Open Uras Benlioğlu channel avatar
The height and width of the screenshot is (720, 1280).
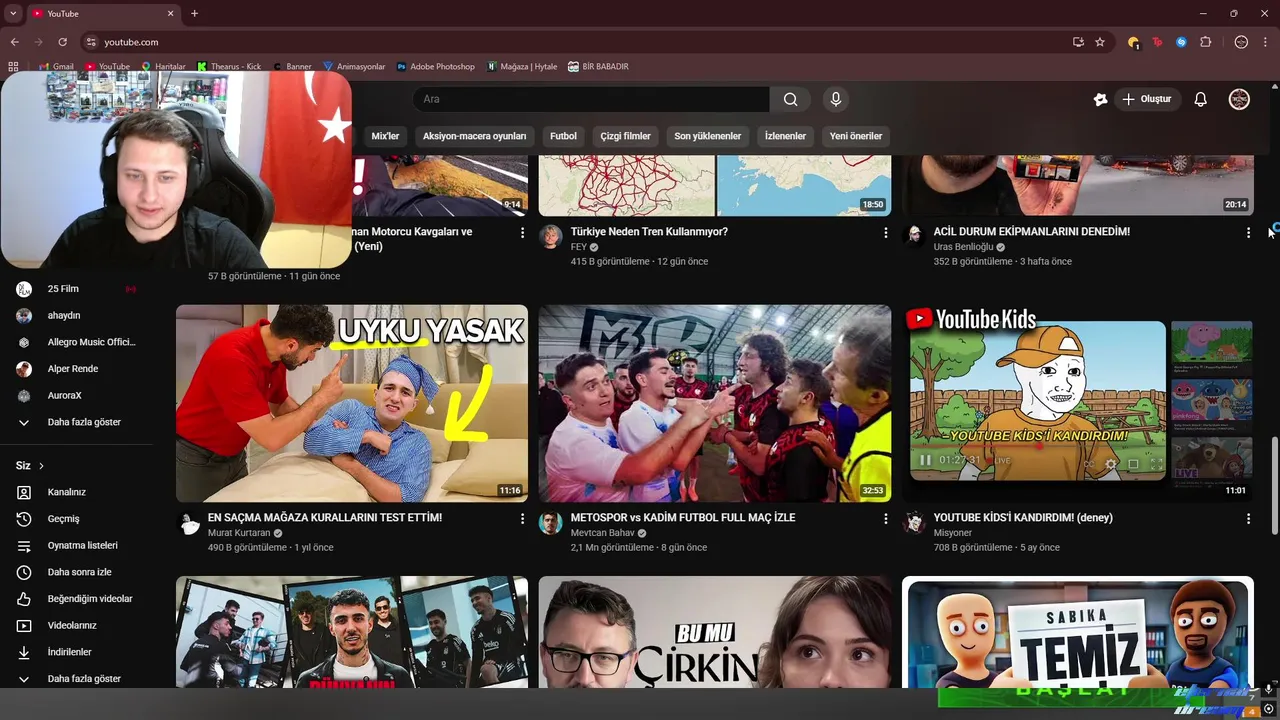click(914, 236)
